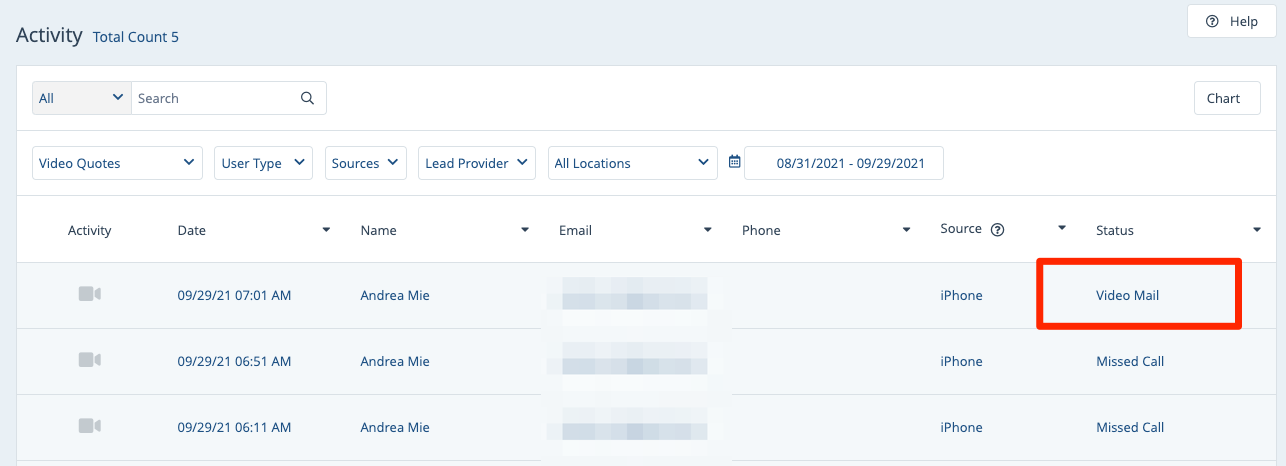This screenshot has height=466, width=1286.
Task: Click video camera icon for 06:51 AM entry
Action: [x=90, y=360]
